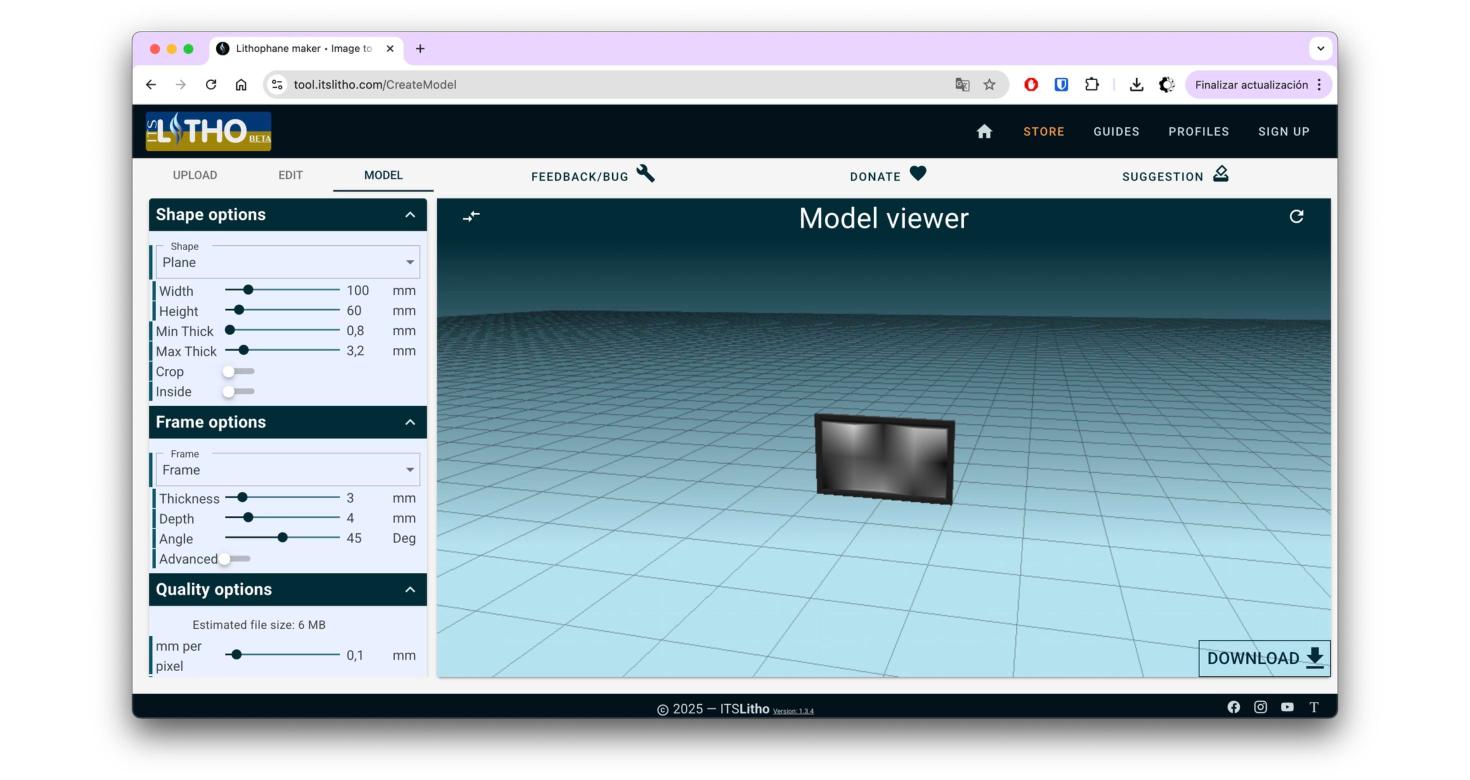Collapse the Quality options section
Image resolution: width=1470 pixels, height=780 pixels.
pyautogui.click(x=409, y=590)
